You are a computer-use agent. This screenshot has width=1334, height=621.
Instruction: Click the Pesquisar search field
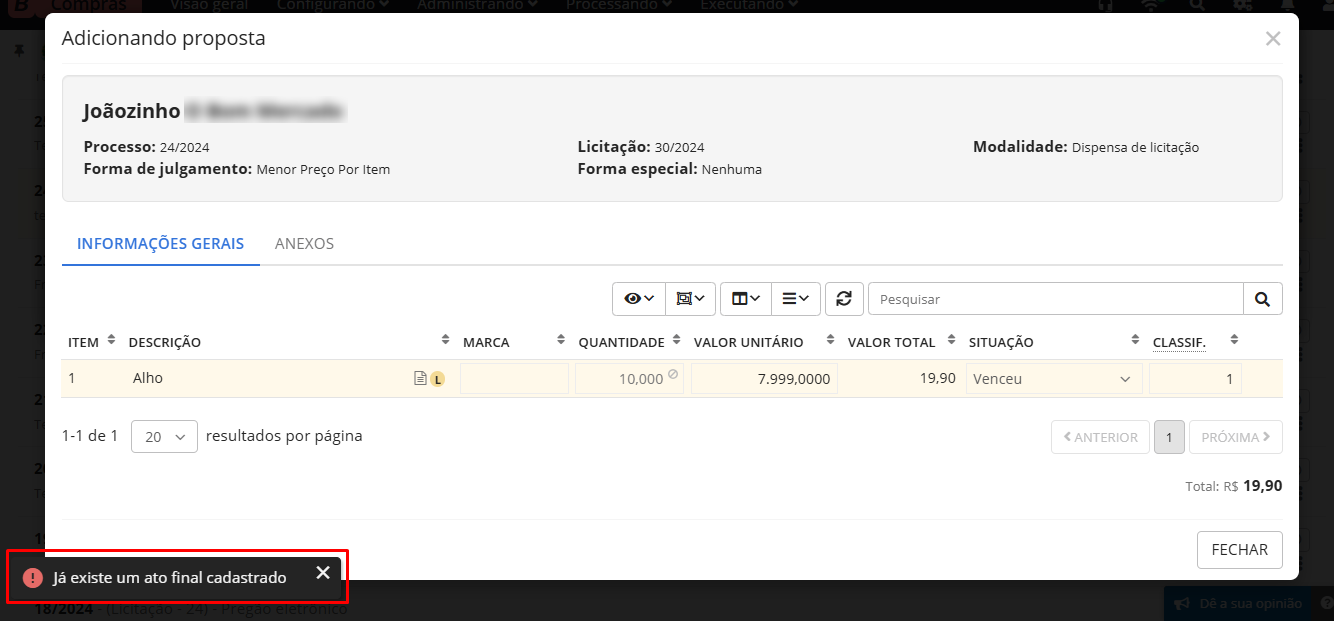point(1055,298)
